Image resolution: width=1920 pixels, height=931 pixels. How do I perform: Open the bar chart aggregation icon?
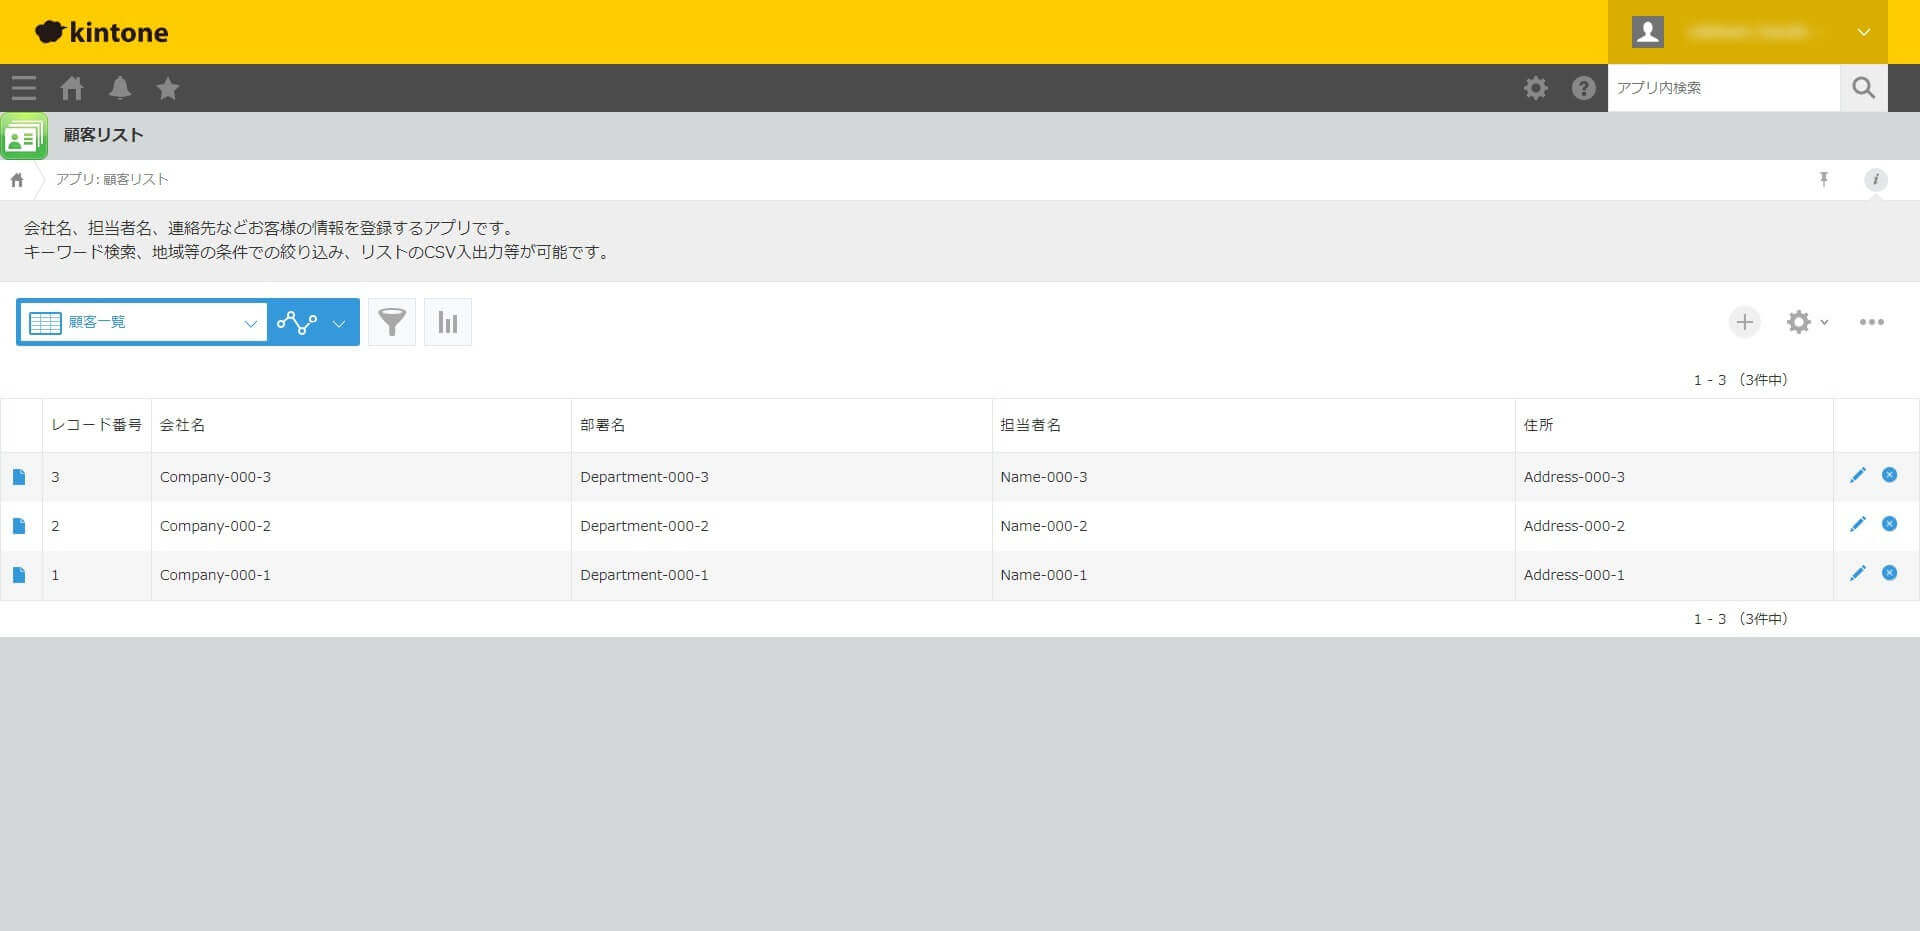448,322
